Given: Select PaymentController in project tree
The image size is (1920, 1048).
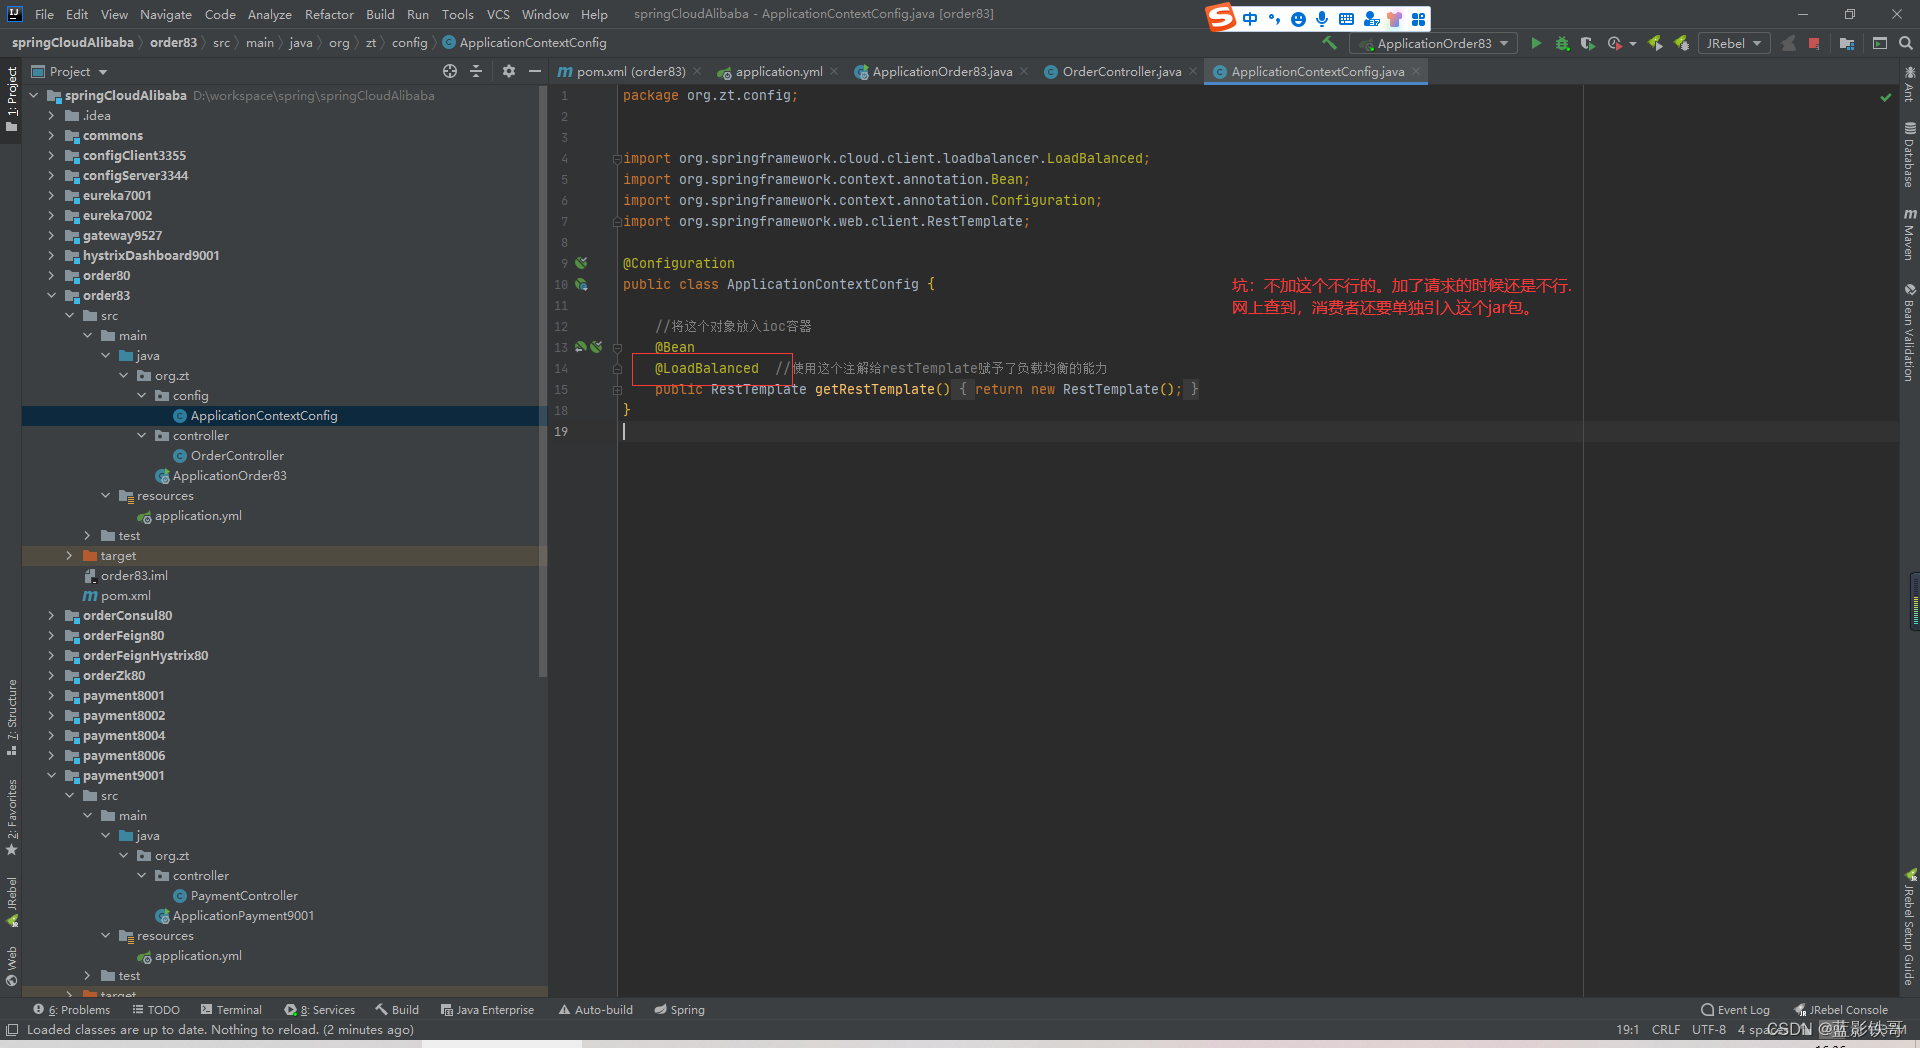Looking at the screenshot, I should coord(244,896).
